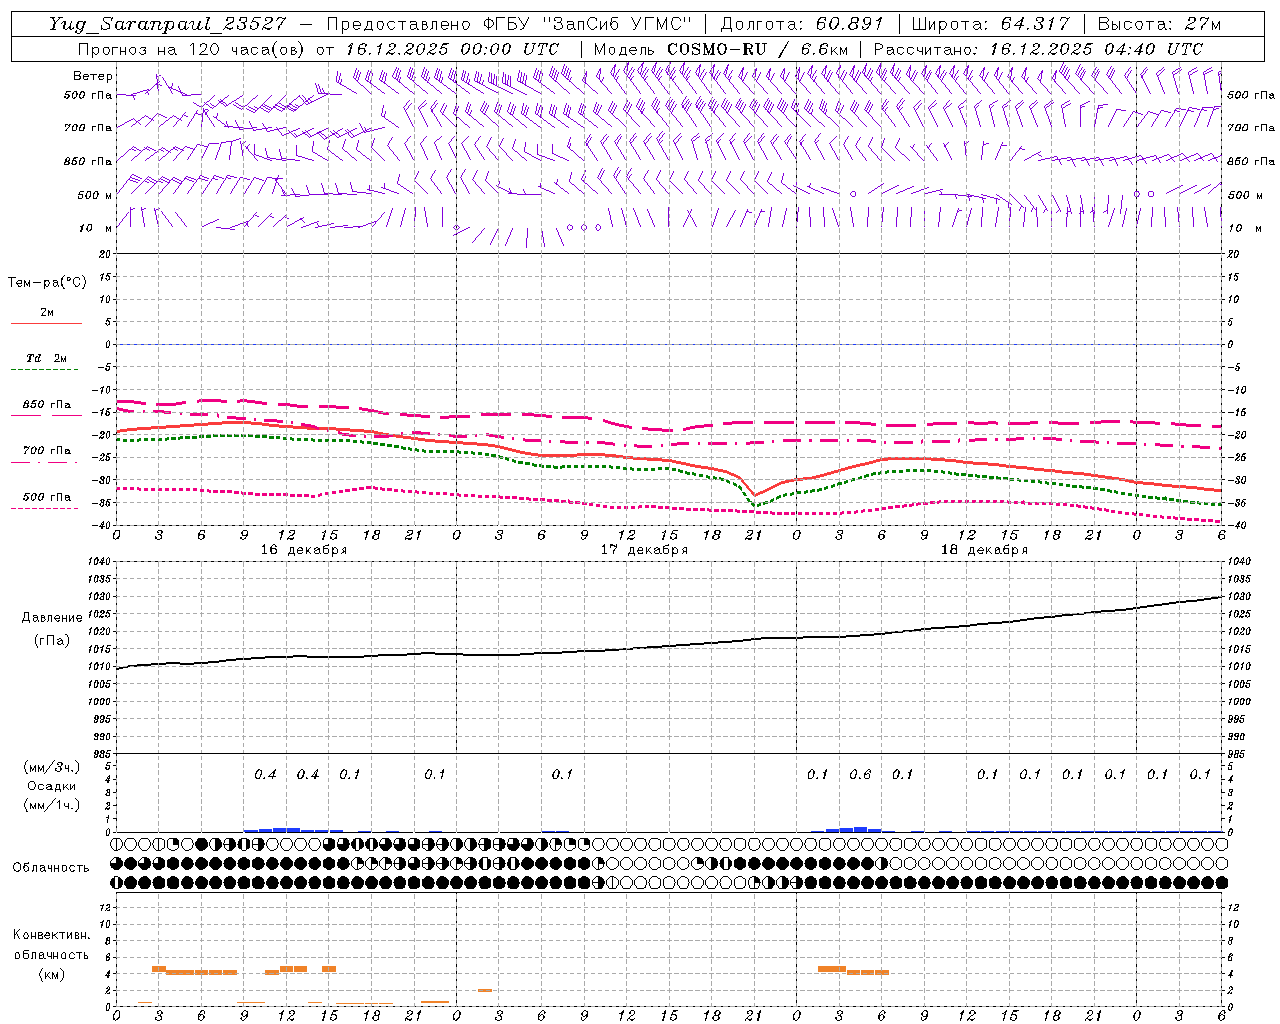The width and height of the screenshot is (1280, 1024).
Task: Click the Конвективн. convective cloud label
Action: (51, 935)
